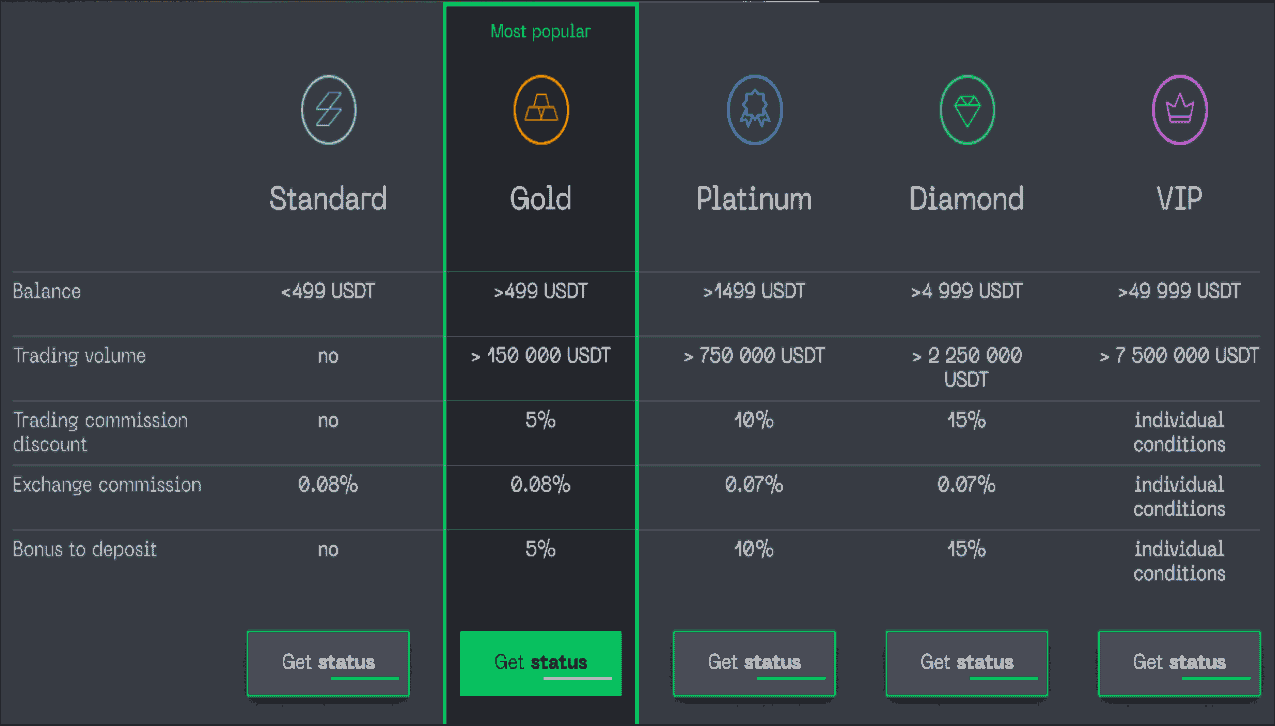
Task: Click the Trading volume row label
Action: tap(79, 356)
